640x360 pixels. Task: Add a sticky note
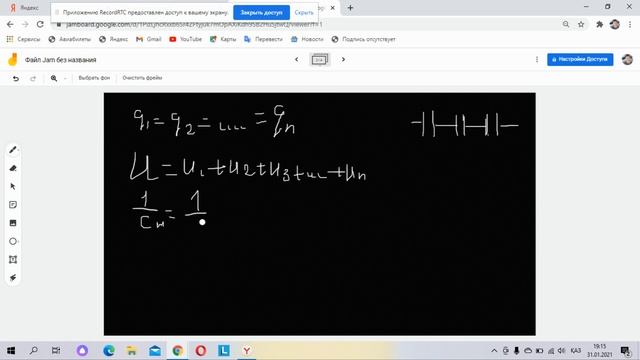13,204
